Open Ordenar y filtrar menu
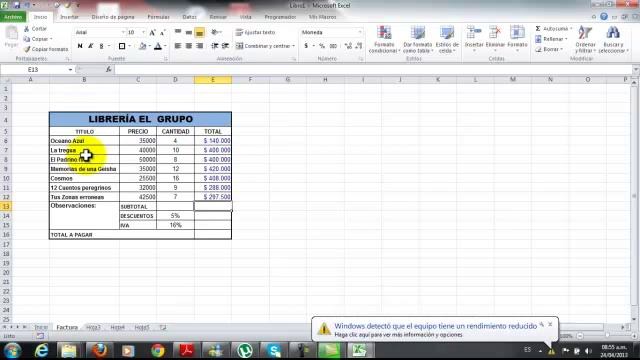Viewport: 640px width, 360px height. pos(585,39)
